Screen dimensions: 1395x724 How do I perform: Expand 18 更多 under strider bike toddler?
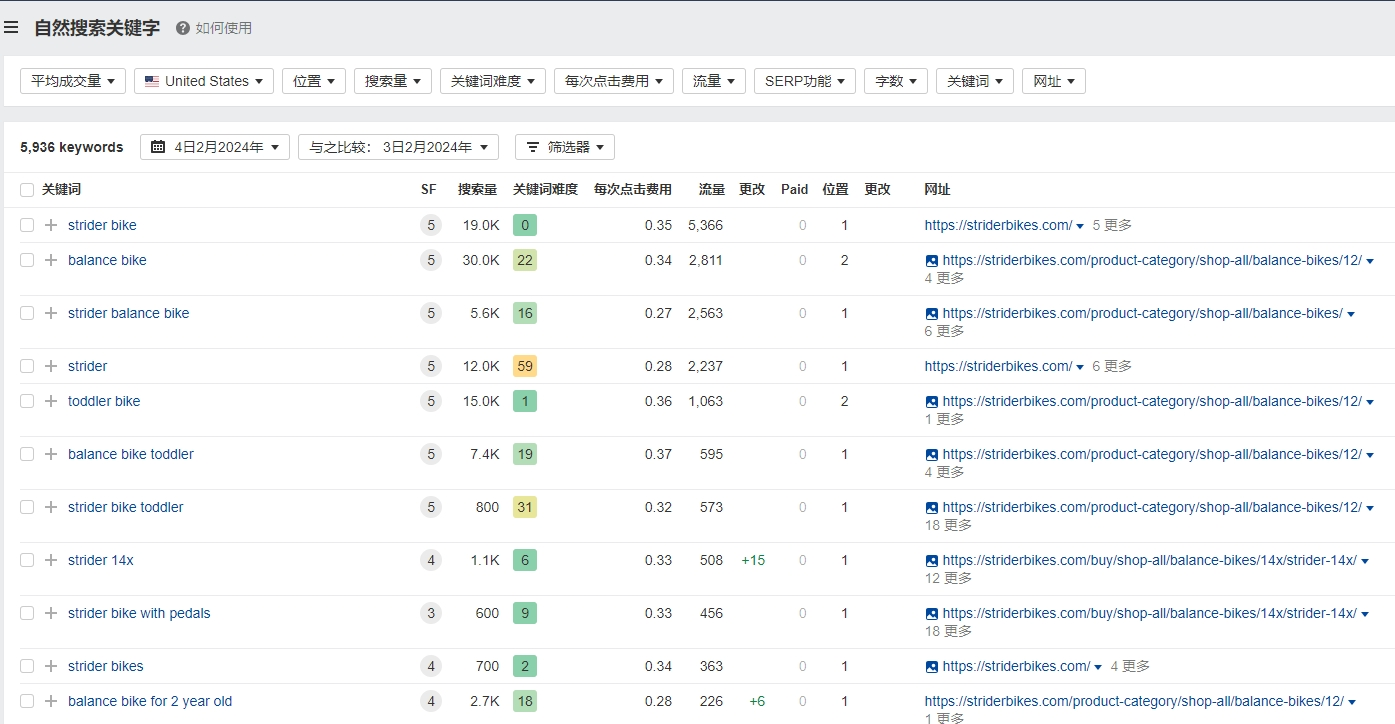click(x=948, y=525)
